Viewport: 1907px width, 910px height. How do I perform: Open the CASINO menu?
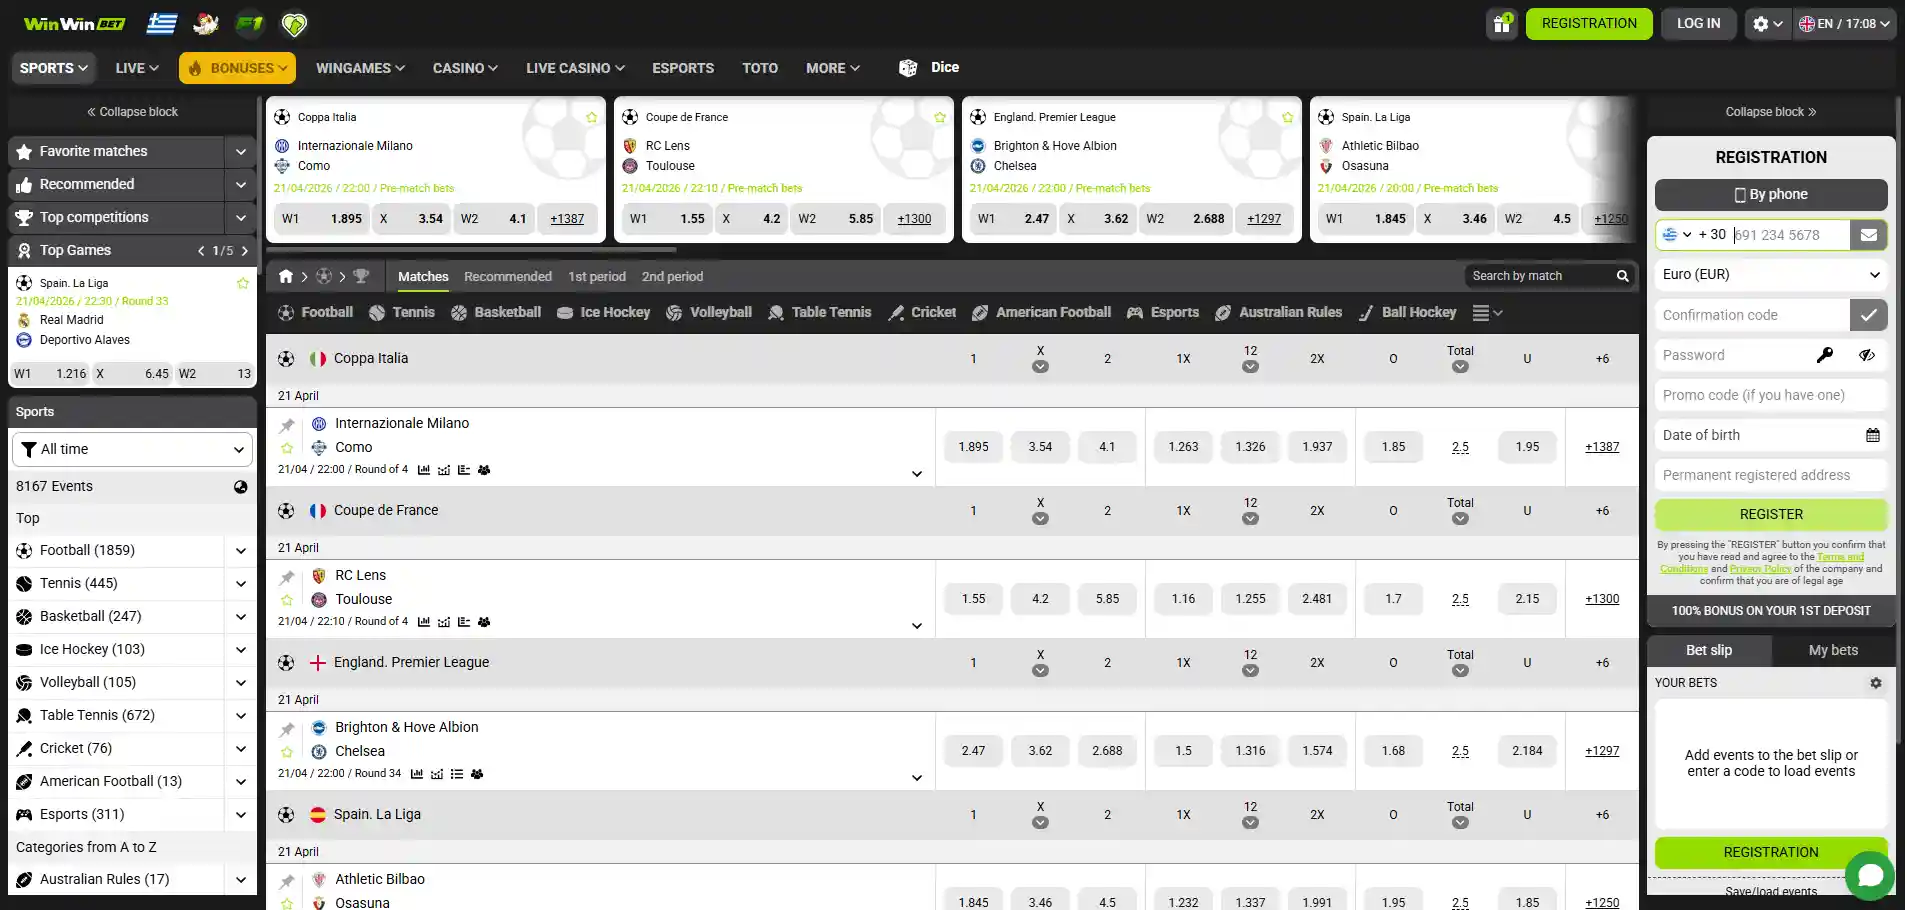tap(465, 68)
